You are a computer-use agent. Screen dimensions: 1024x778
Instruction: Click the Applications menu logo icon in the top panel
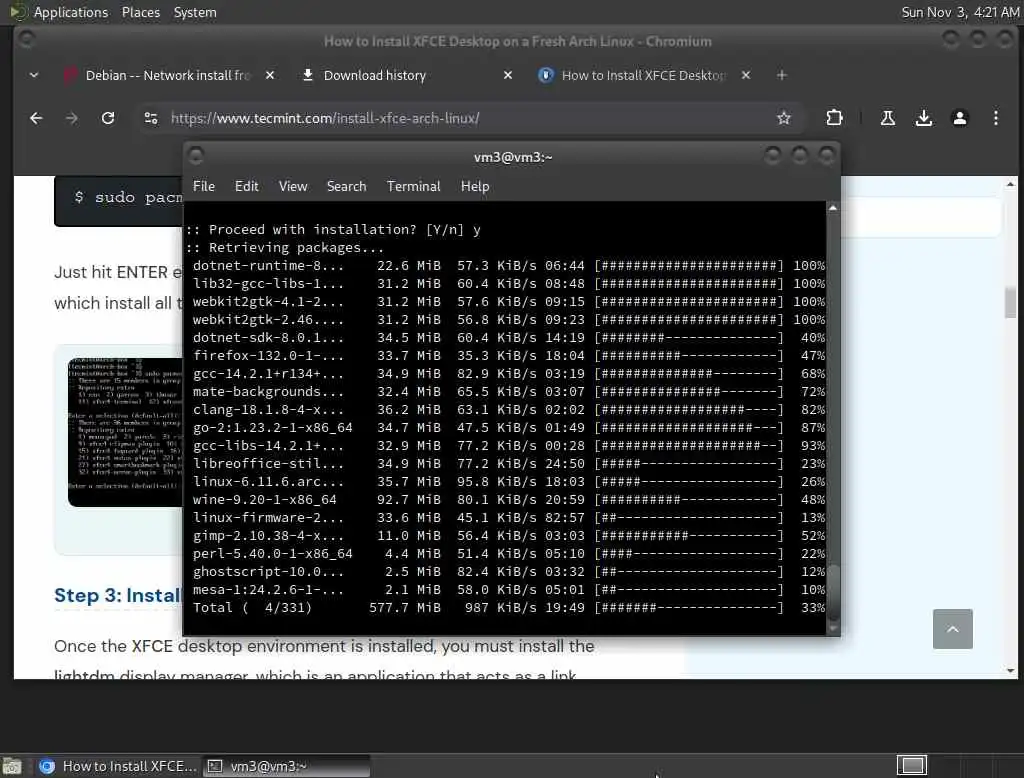18,12
